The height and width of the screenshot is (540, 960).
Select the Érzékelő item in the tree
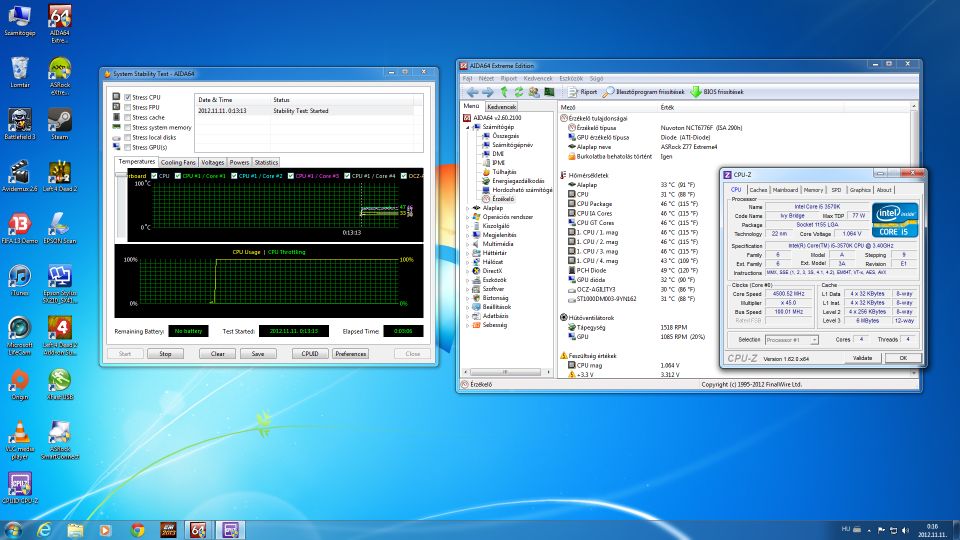503,198
